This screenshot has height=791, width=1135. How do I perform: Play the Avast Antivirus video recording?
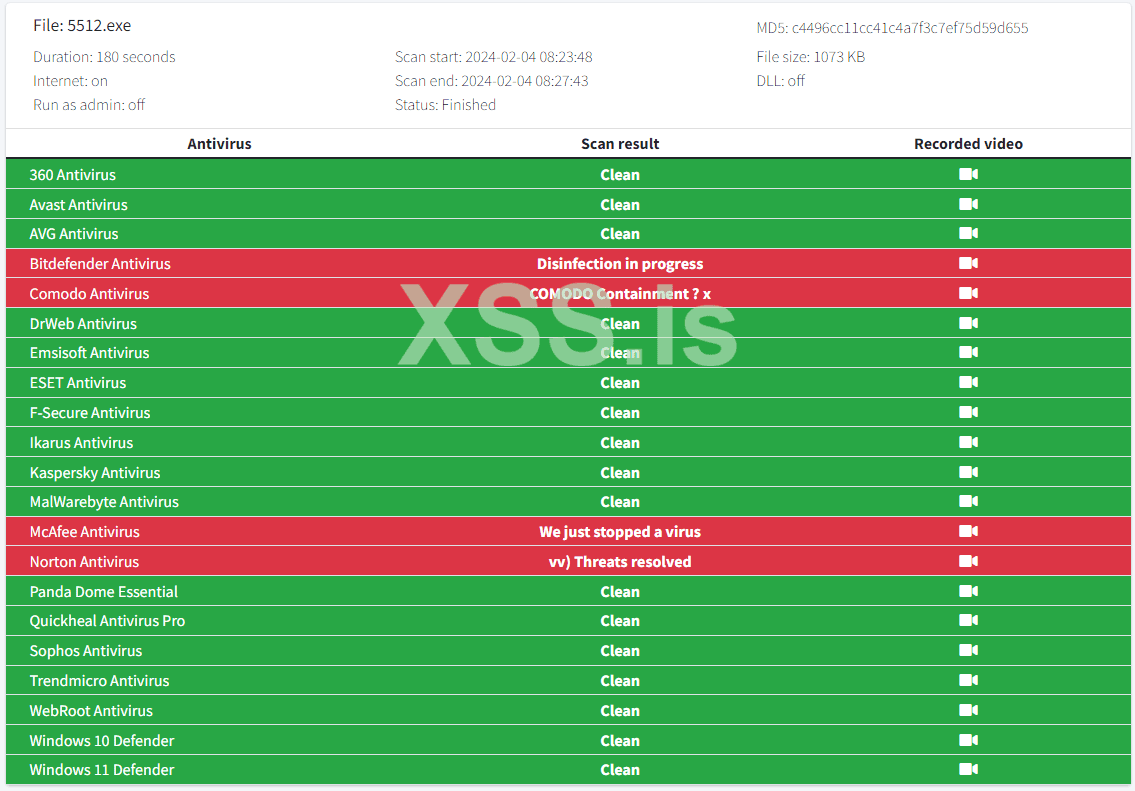pos(968,204)
